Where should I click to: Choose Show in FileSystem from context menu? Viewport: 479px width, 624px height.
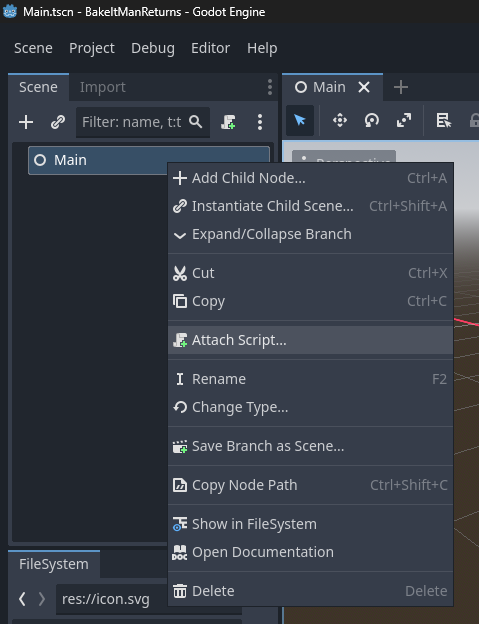point(311,524)
